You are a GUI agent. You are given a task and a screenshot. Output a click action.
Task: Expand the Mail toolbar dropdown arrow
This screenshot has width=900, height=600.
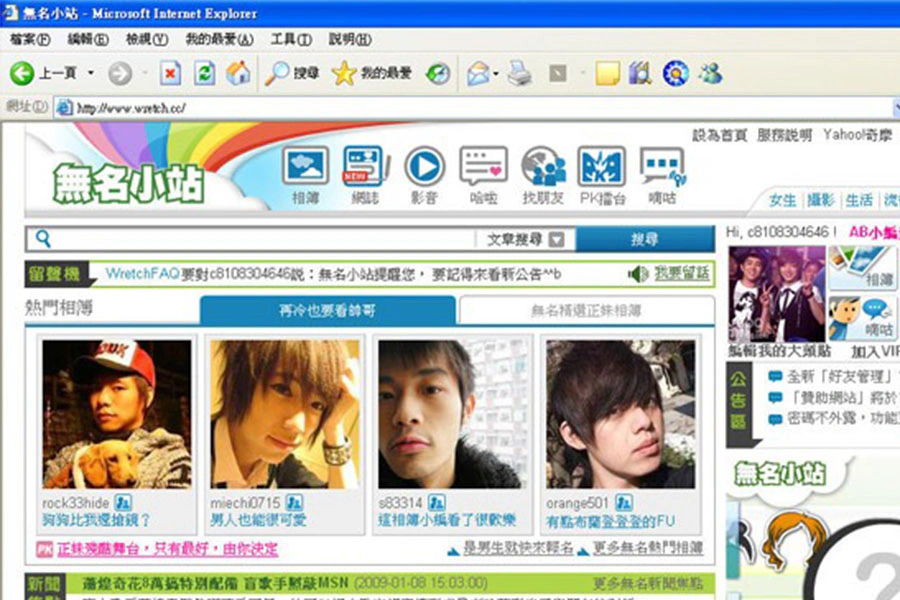(x=495, y=73)
